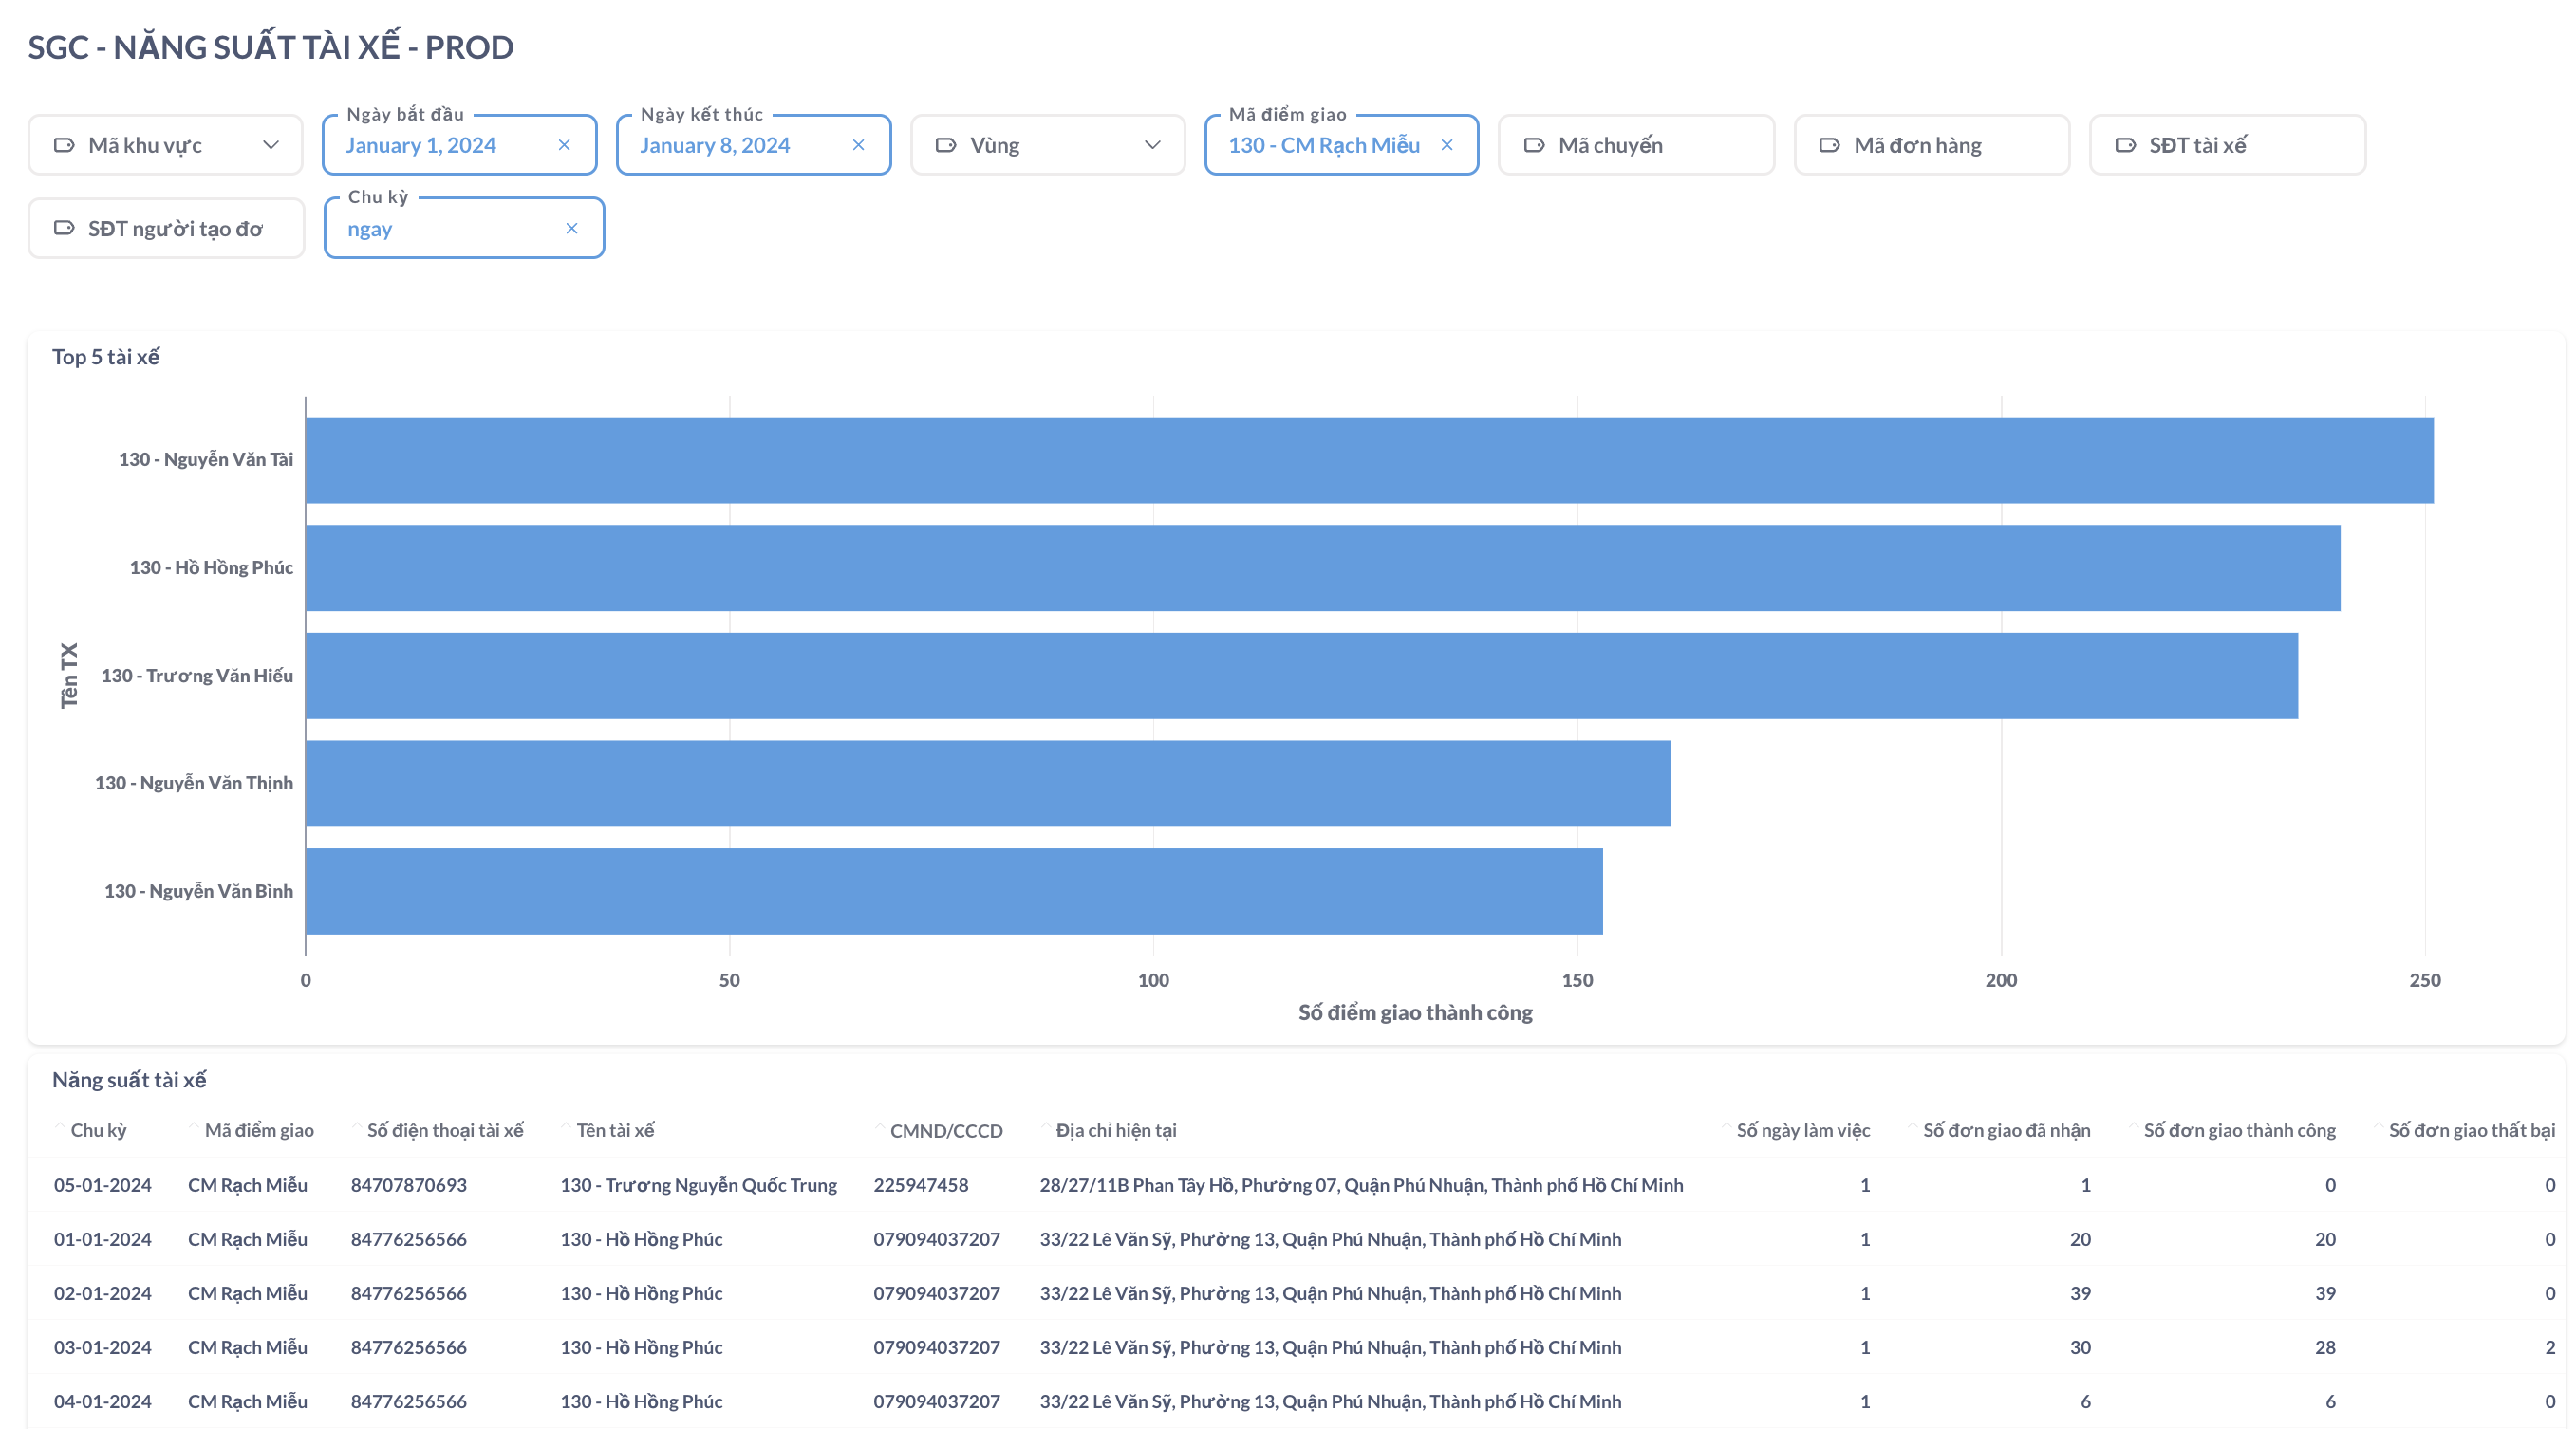Image resolution: width=2576 pixels, height=1429 pixels.
Task: Click the 130 - Nguyễn Văn Tài bar
Action: (1370, 460)
